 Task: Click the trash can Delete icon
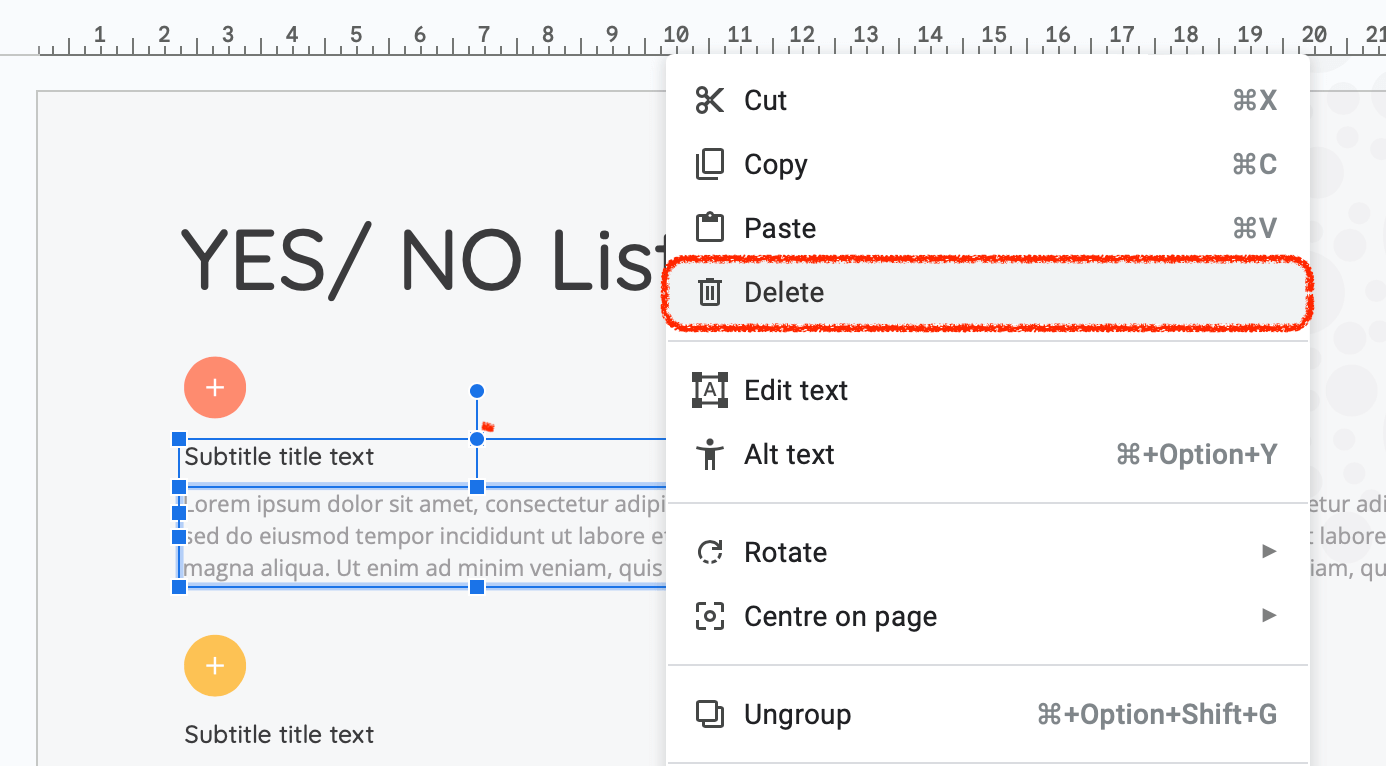pos(709,292)
